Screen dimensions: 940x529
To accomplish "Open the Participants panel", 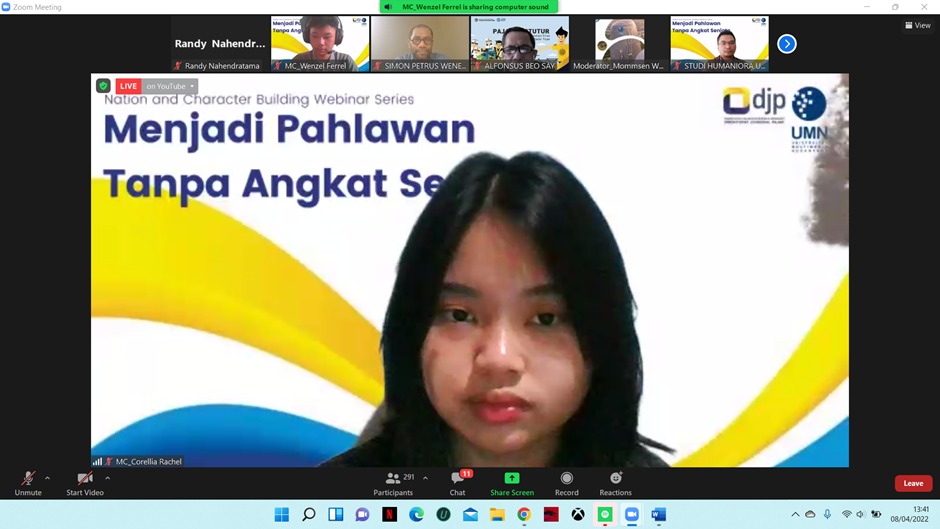I will tap(393, 482).
